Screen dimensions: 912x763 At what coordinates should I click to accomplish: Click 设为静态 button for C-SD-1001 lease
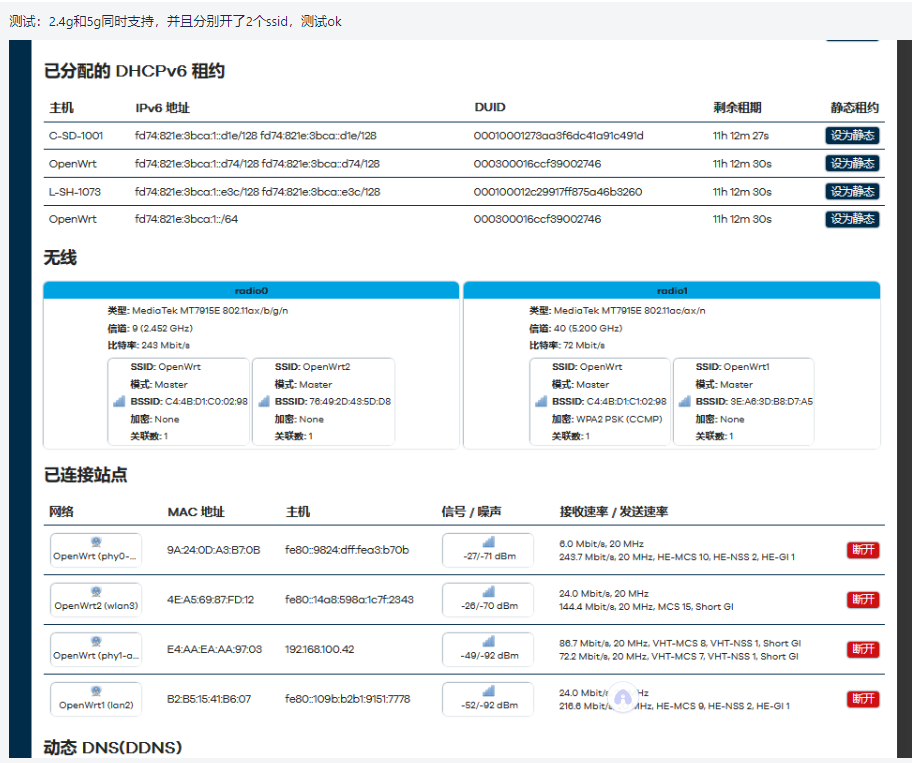pos(852,136)
